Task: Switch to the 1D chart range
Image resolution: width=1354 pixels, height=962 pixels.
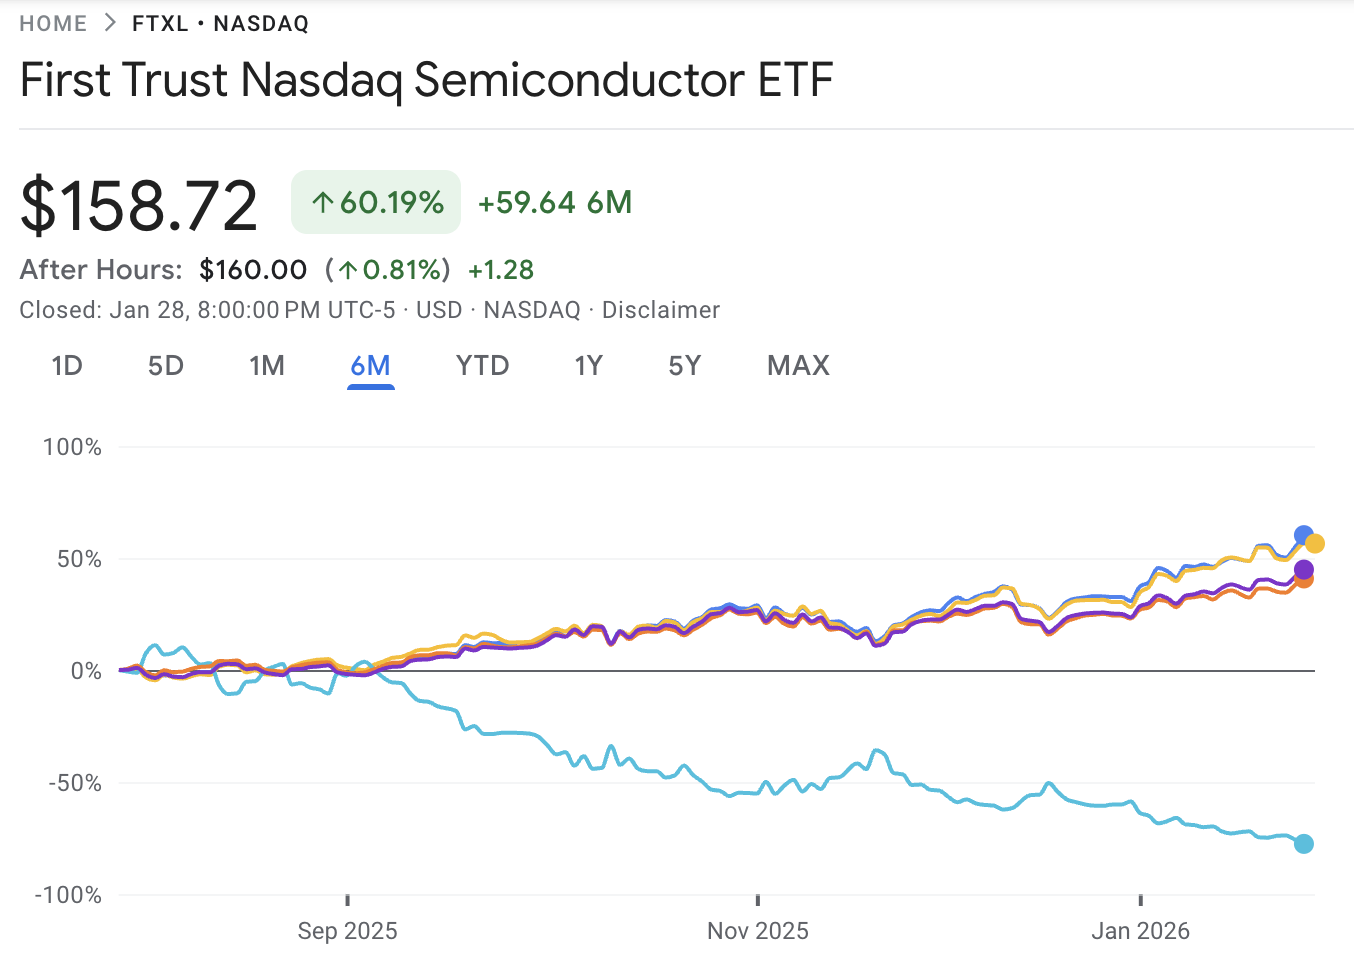Action: click(x=66, y=366)
